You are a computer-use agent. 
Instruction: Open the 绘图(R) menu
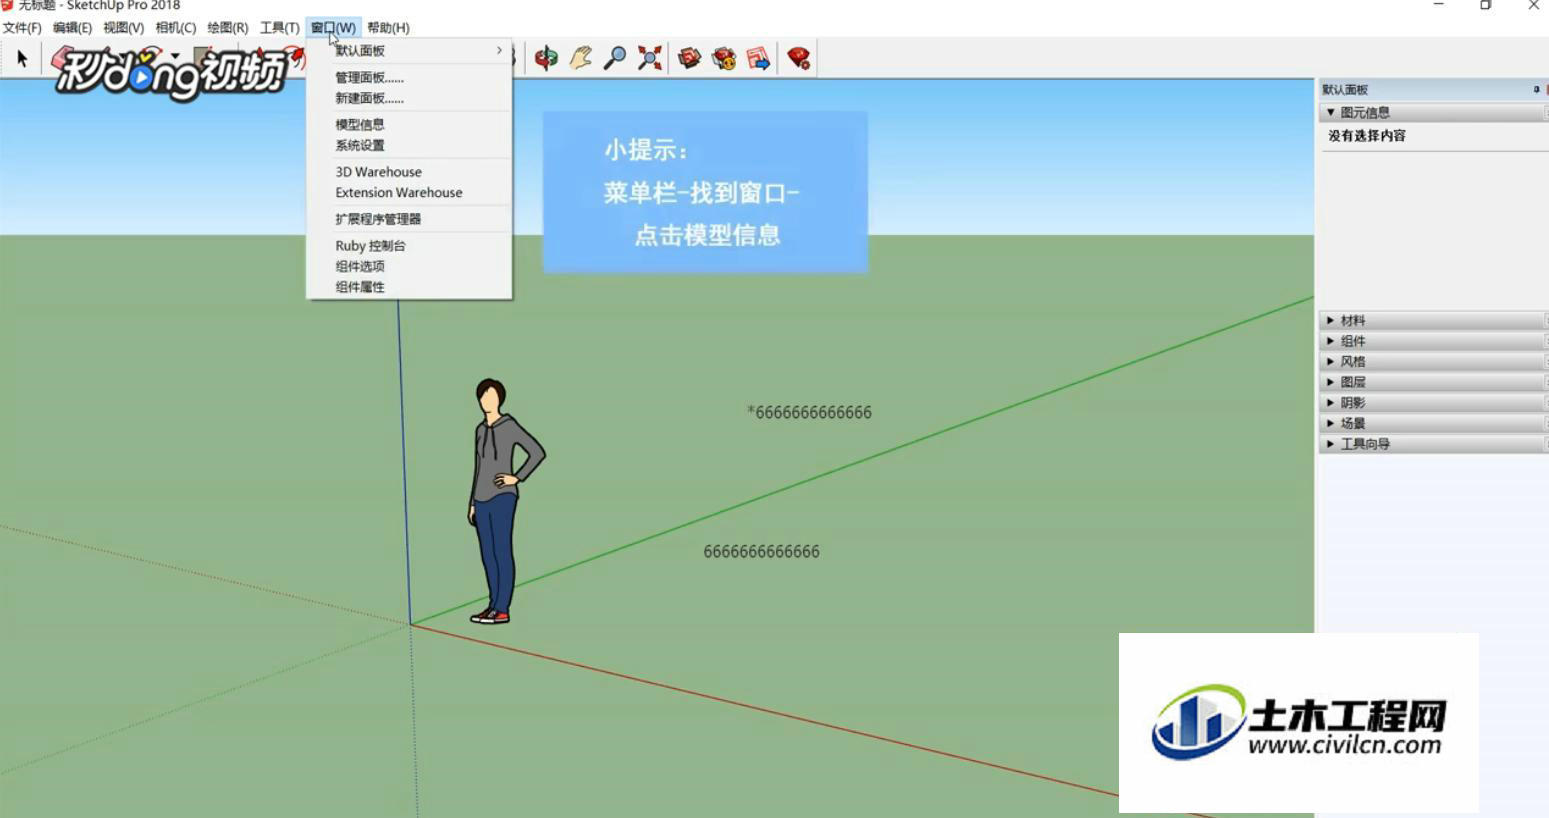coord(227,28)
